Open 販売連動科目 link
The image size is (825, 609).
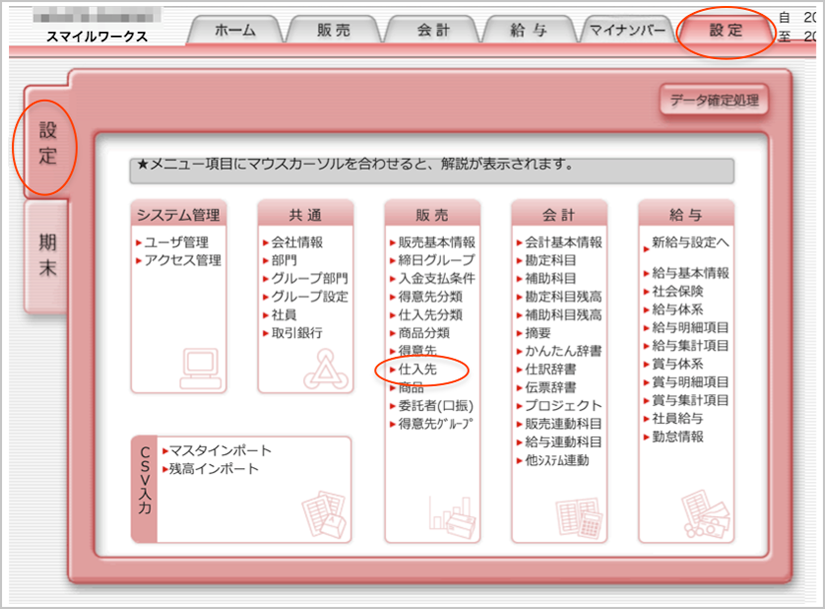click(564, 424)
